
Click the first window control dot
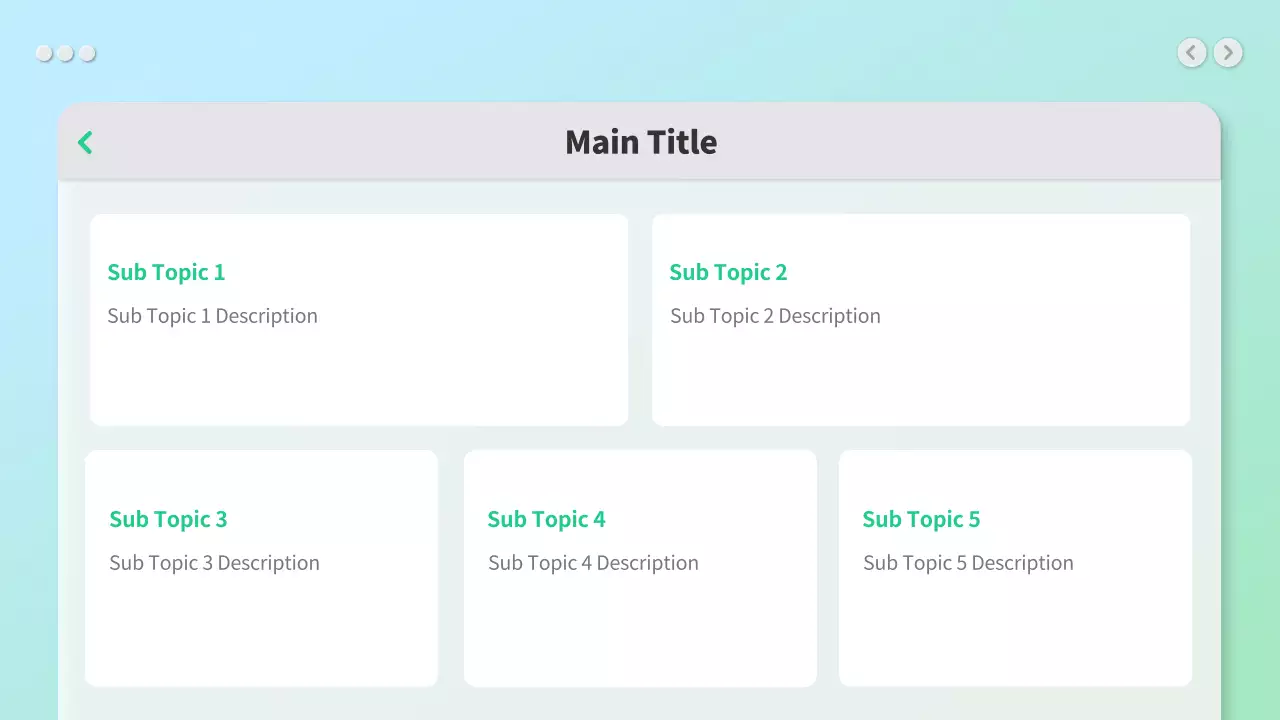[44, 53]
